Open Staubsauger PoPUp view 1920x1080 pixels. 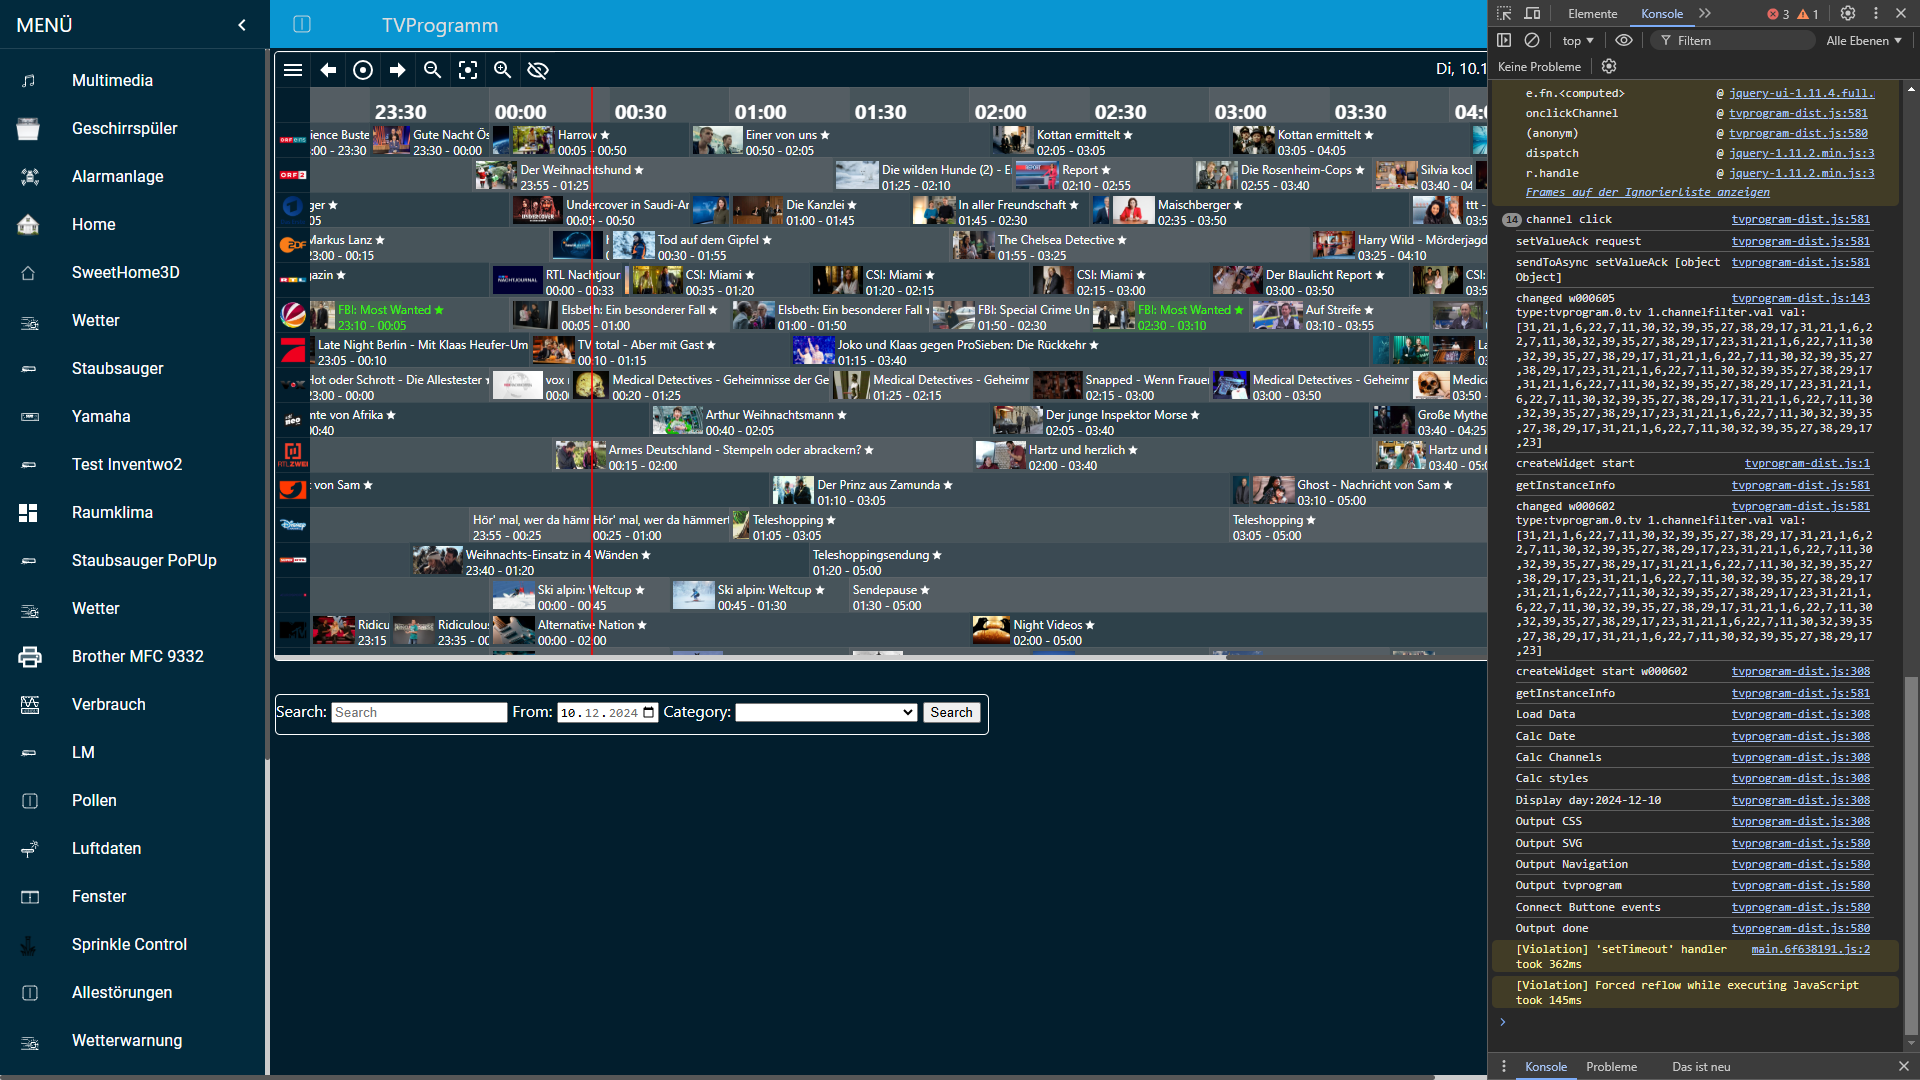pyautogui.click(x=144, y=560)
